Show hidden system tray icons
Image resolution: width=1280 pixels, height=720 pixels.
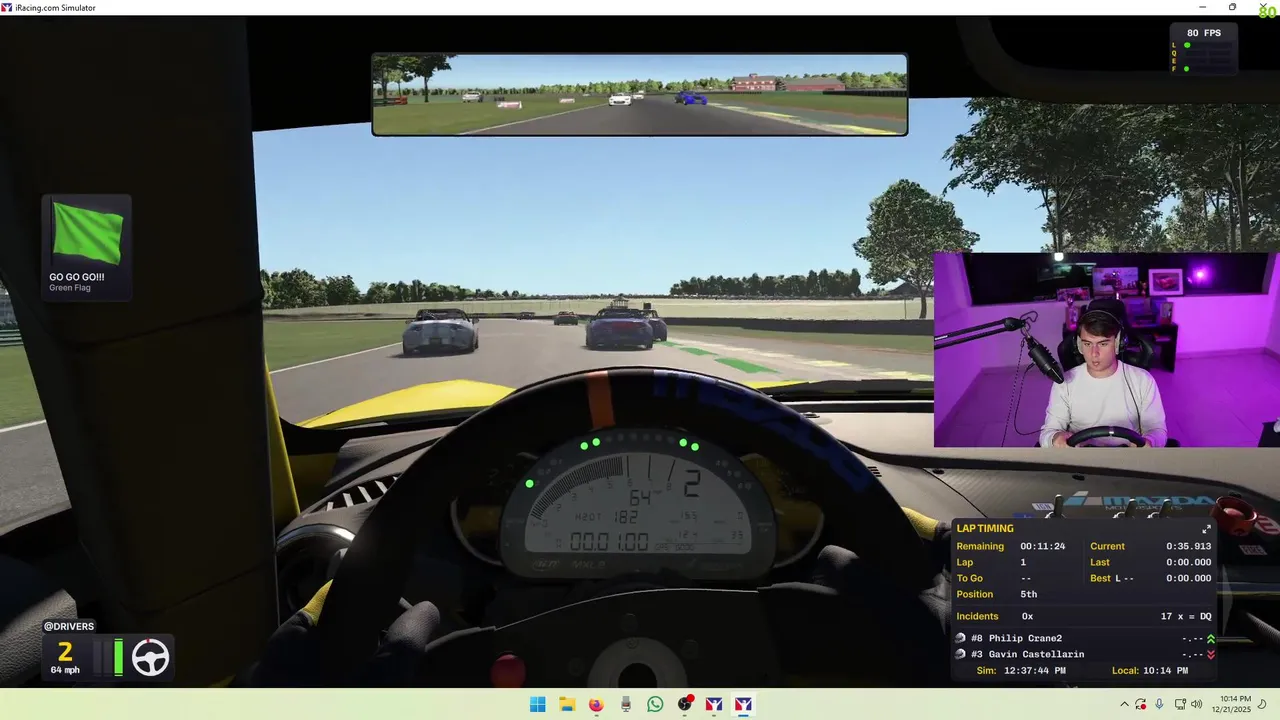(x=1124, y=704)
